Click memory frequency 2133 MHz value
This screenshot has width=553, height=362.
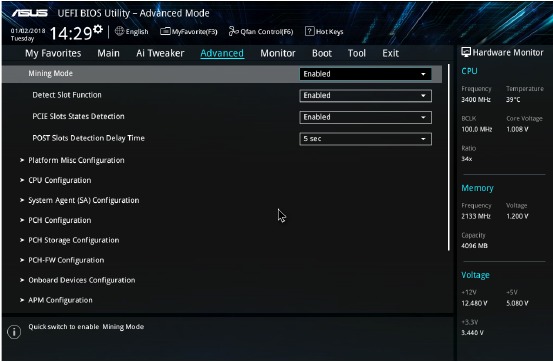476,216
